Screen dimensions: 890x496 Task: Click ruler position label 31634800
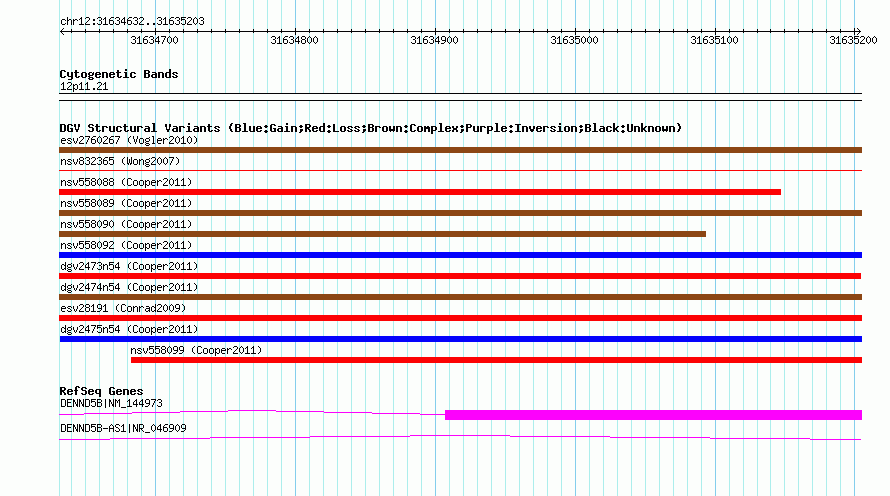(x=294, y=40)
